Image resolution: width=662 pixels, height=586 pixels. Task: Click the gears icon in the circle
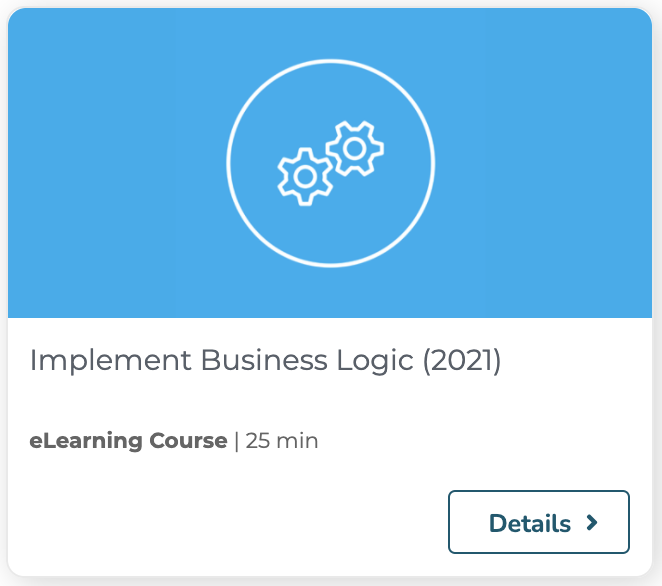331,163
